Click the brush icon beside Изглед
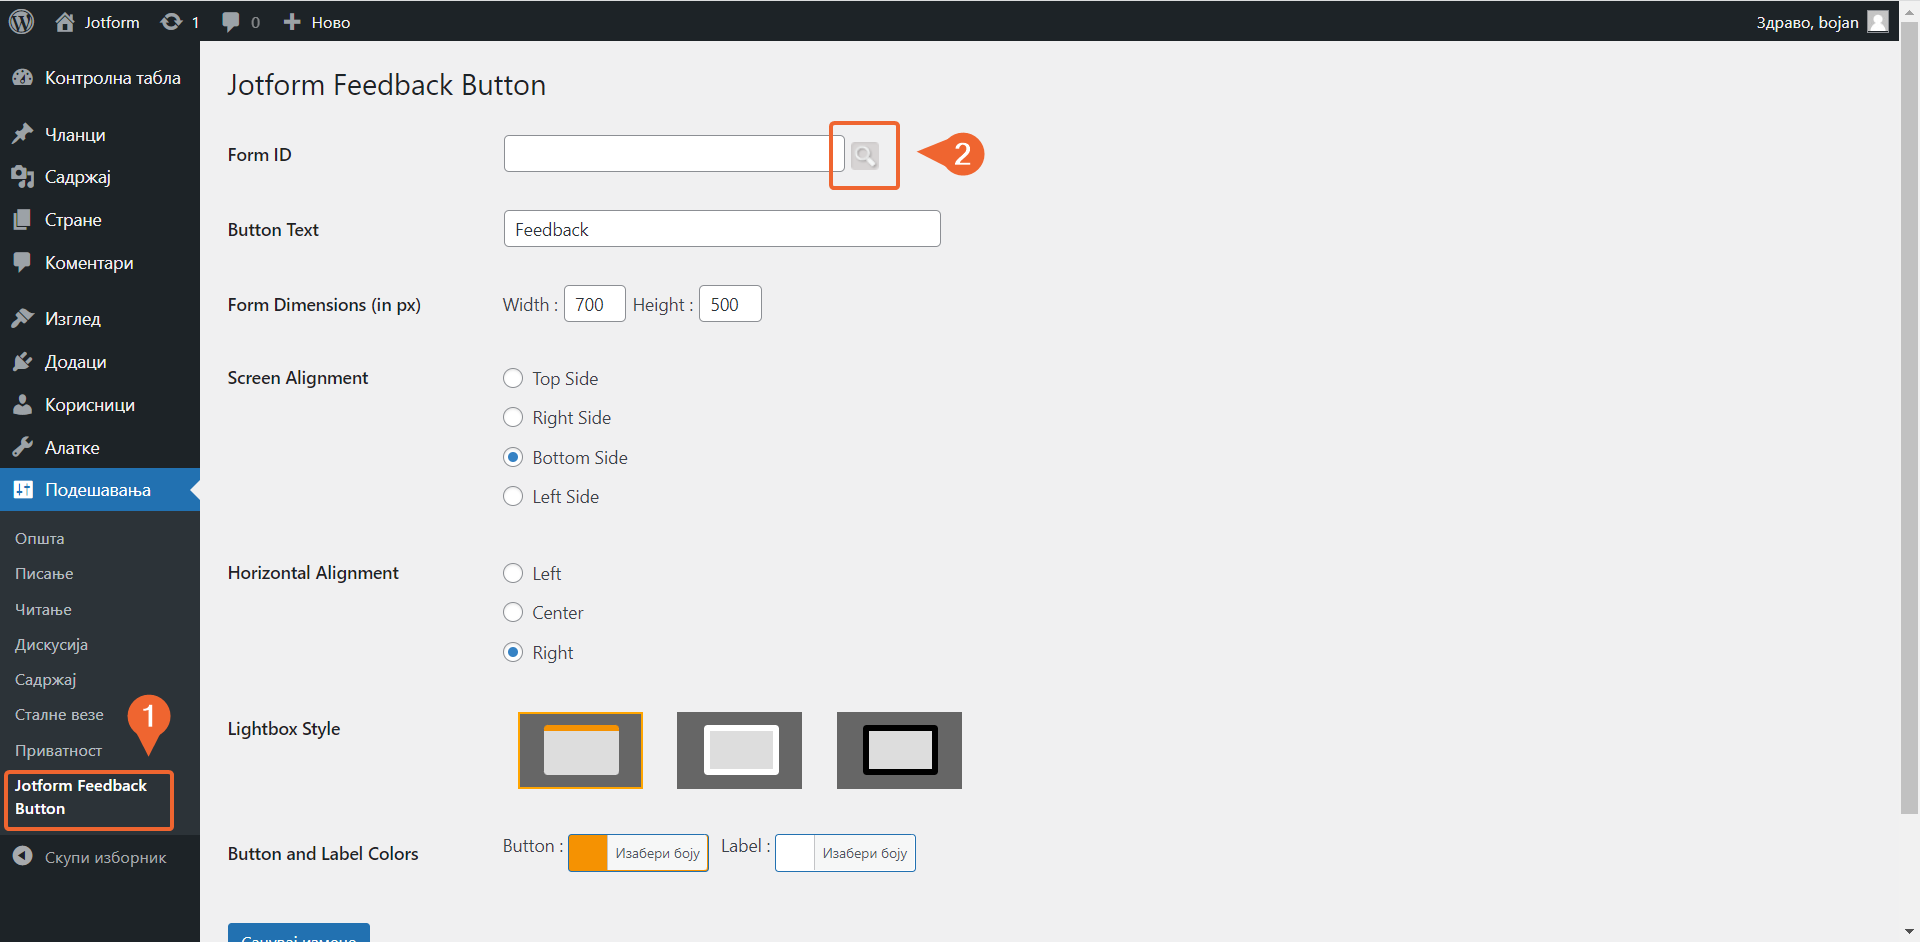 pos(22,318)
